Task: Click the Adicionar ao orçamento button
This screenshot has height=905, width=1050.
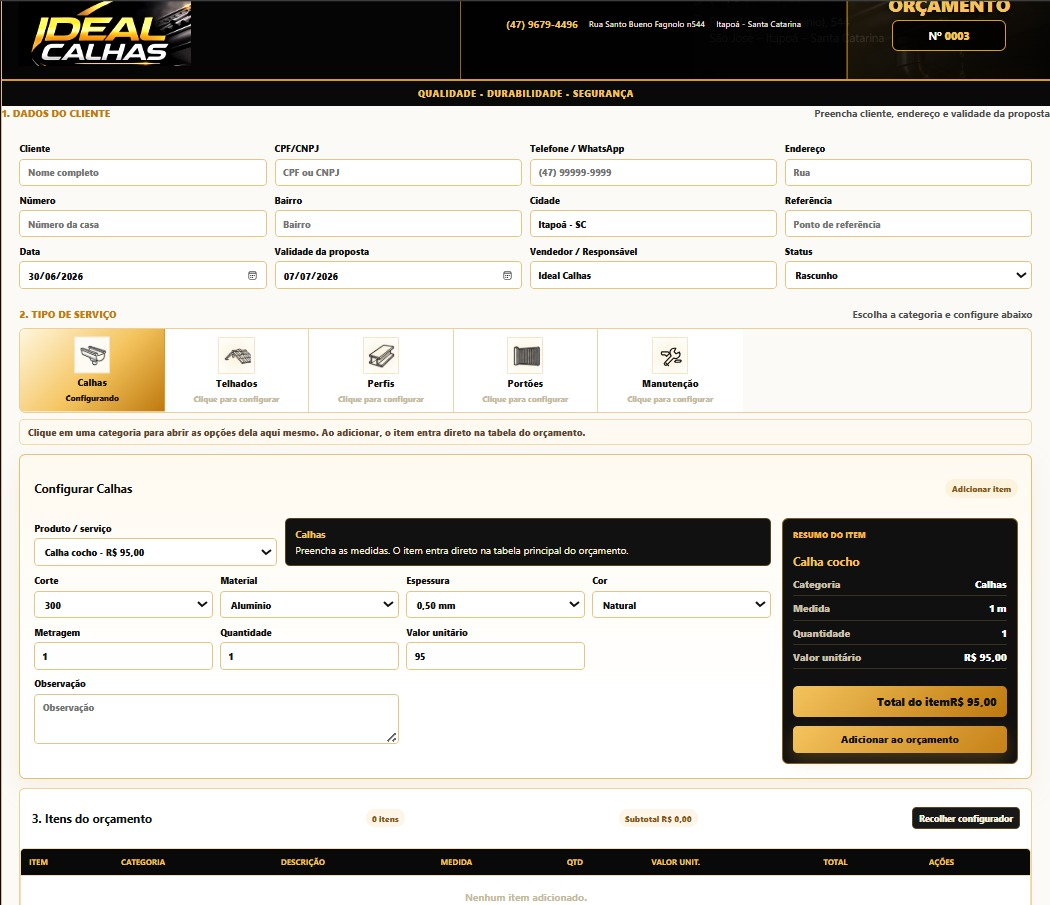Action: coord(899,740)
